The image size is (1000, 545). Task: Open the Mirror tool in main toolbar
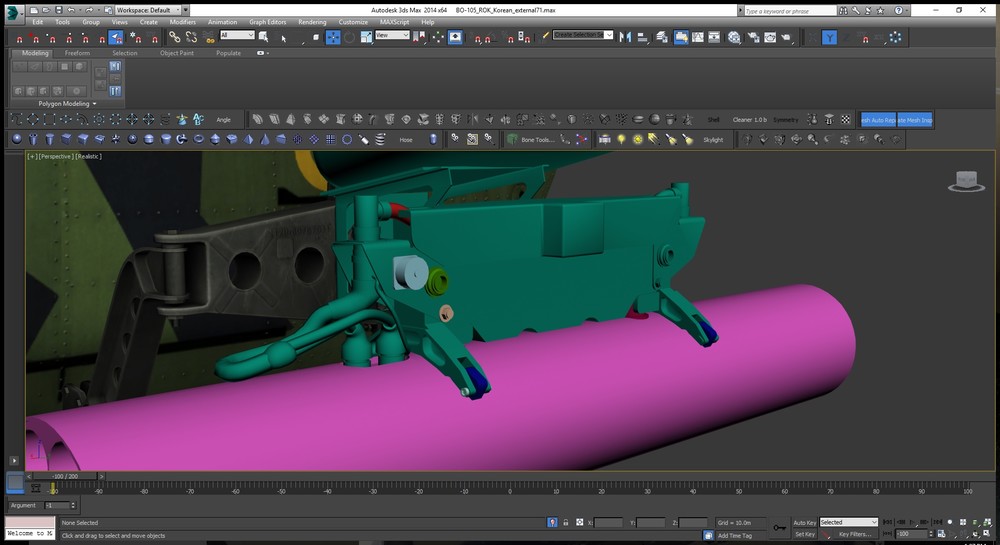pyautogui.click(x=626, y=37)
